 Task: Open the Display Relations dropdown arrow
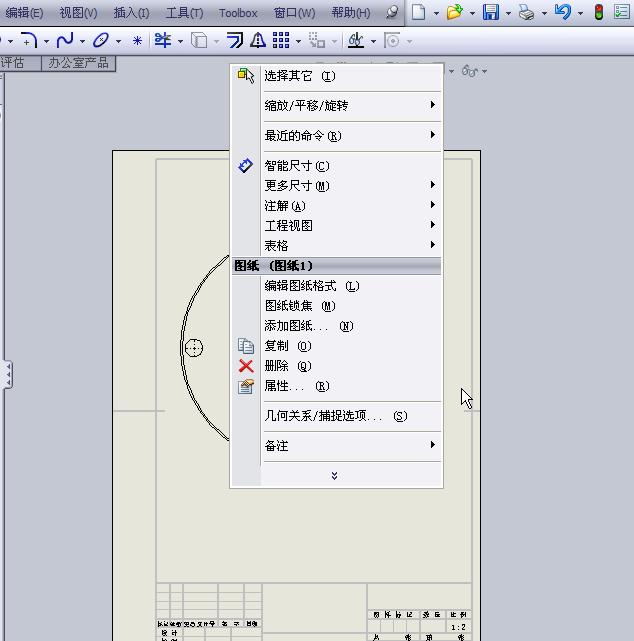[x=373, y=41]
